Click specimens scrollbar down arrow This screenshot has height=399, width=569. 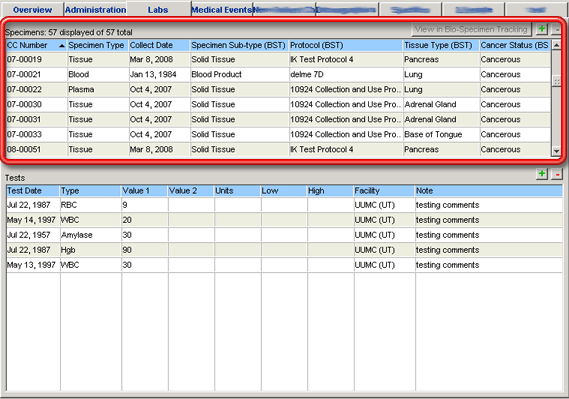(556, 151)
